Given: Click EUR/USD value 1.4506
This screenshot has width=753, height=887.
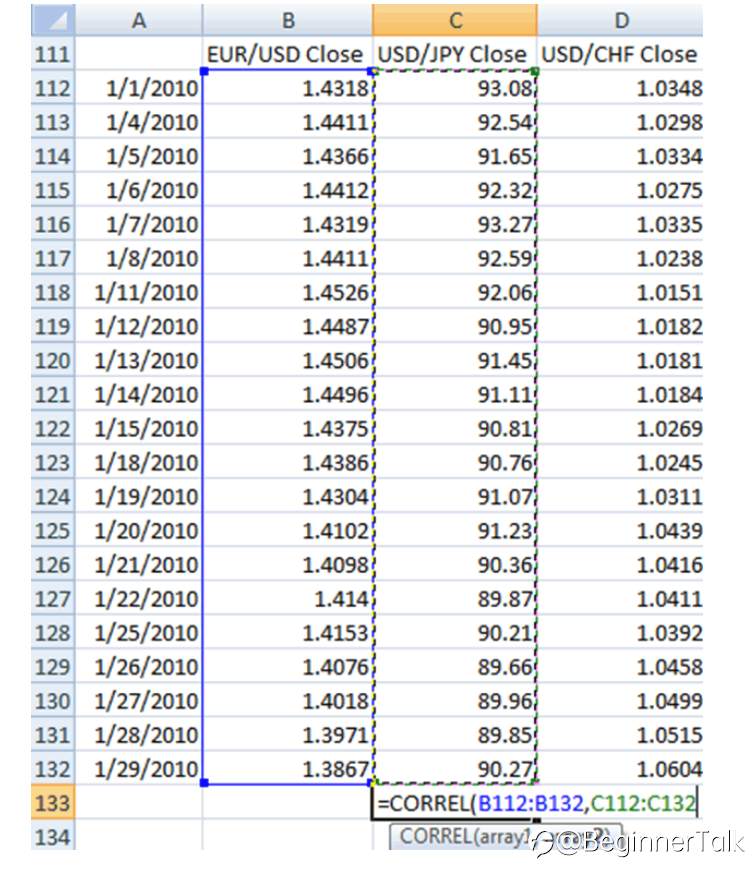Looking at the screenshot, I should 287,360.
